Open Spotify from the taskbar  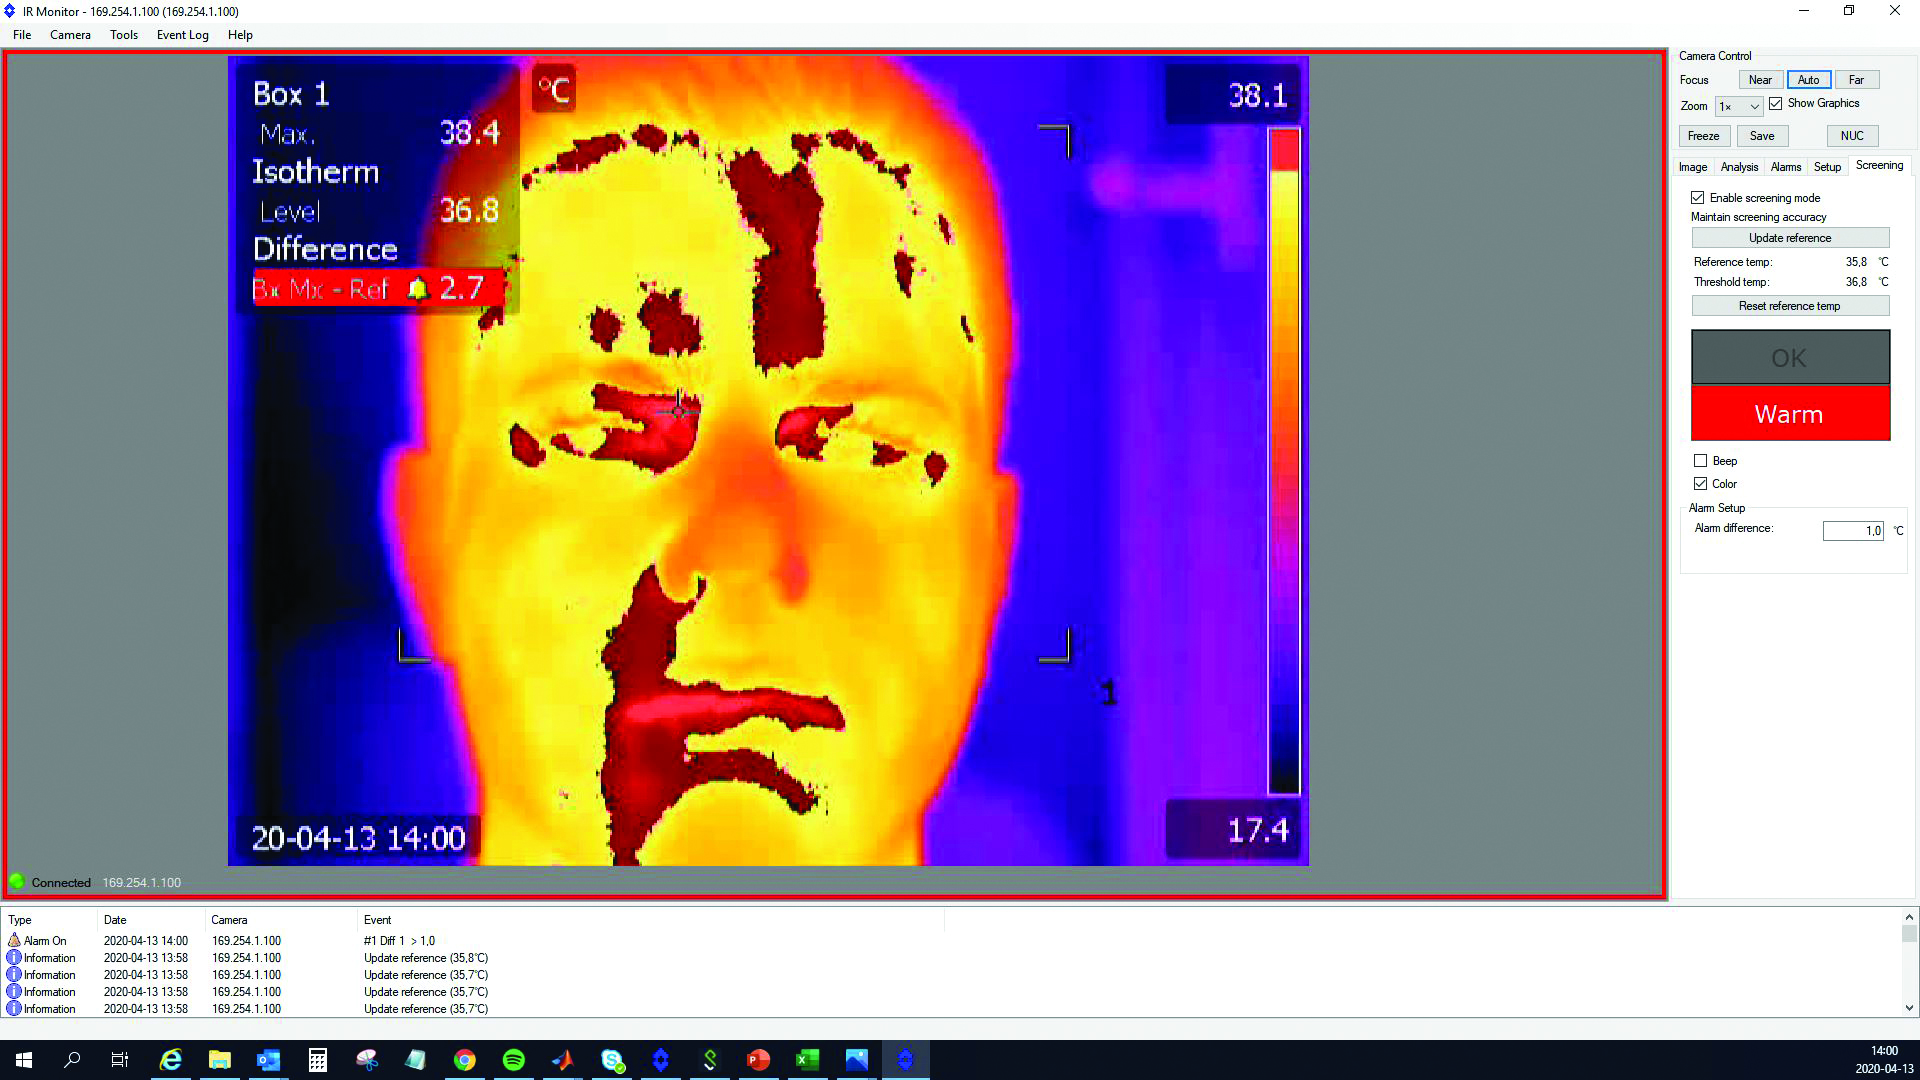point(514,1059)
